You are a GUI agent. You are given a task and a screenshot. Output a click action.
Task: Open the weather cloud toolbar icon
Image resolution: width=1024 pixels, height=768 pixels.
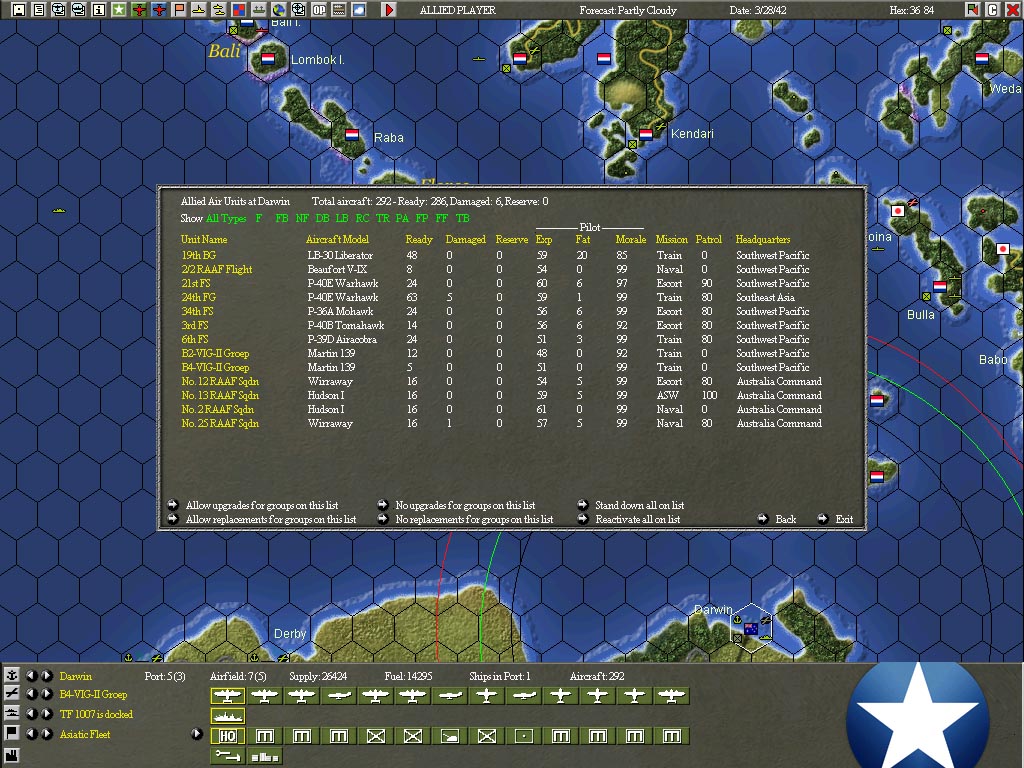click(x=359, y=9)
